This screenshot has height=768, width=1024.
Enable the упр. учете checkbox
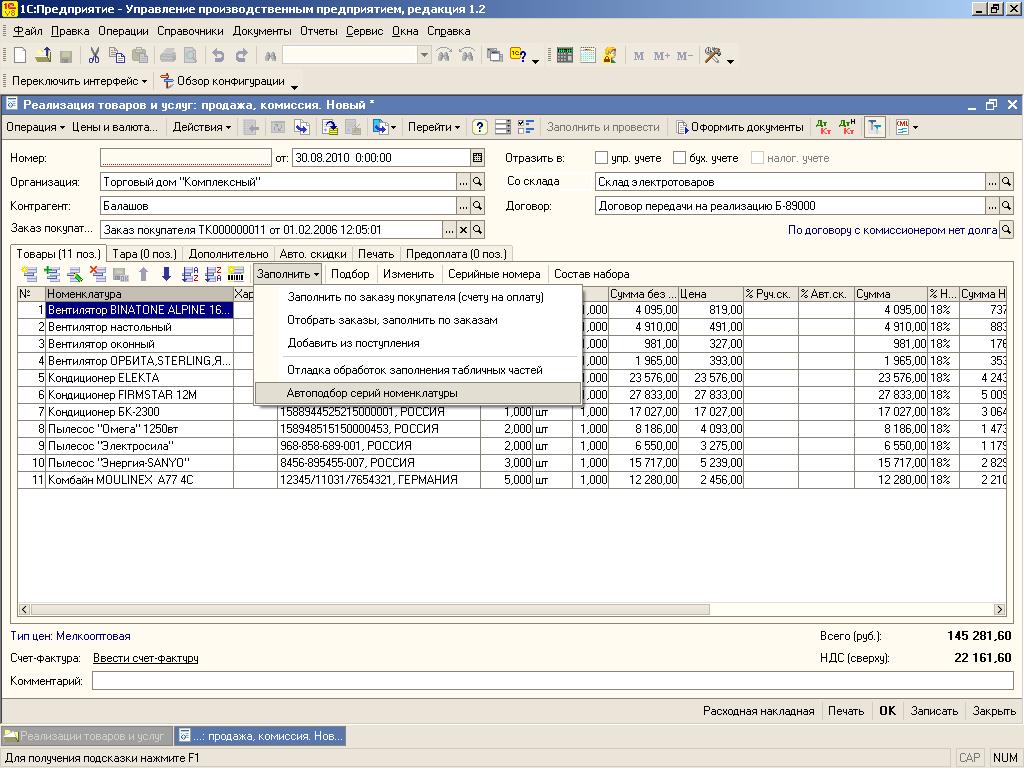point(601,158)
